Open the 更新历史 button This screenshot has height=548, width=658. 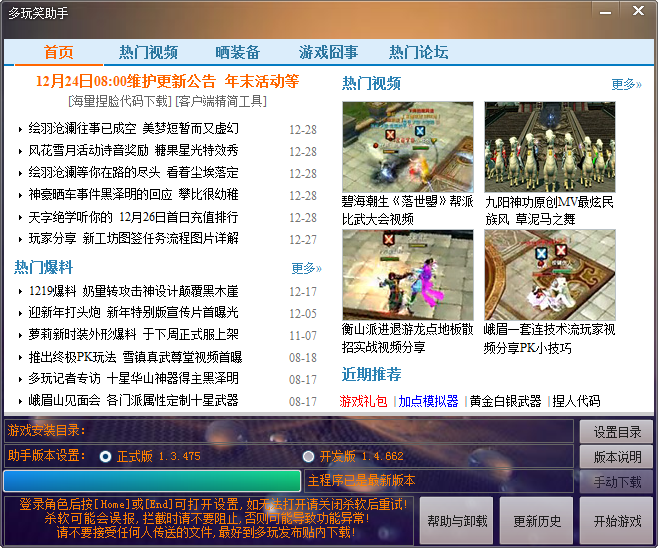537,521
